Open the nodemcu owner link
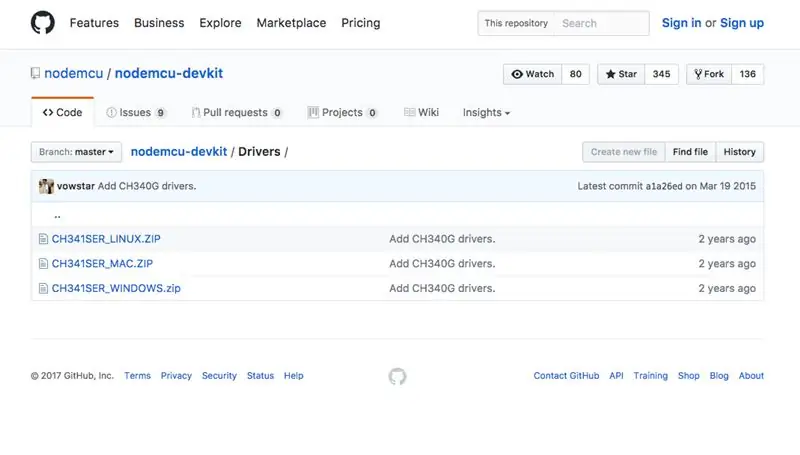This screenshot has height=455, width=800. [73, 73]
